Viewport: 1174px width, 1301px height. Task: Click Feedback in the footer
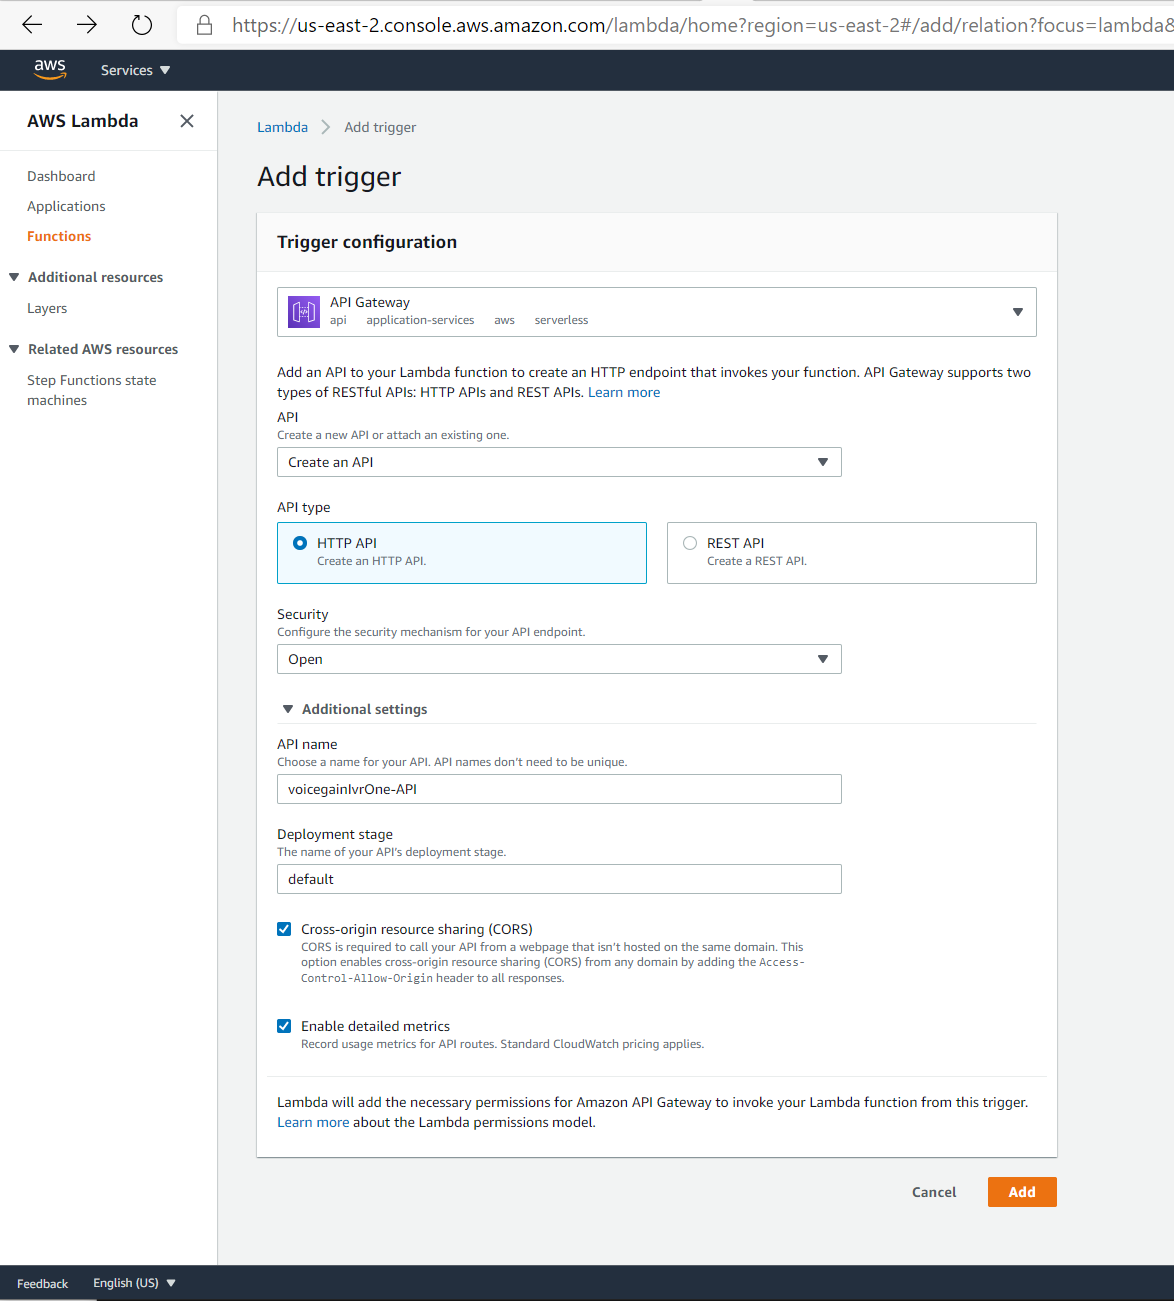pyautogui.click(x=42, y=1283)
